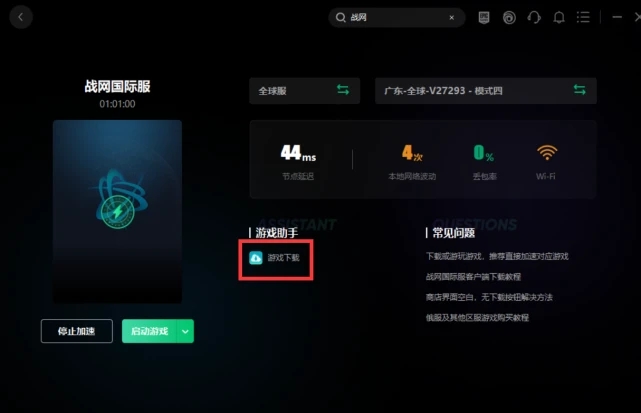Open 商店界面空白 solution link

click(489, 297)
